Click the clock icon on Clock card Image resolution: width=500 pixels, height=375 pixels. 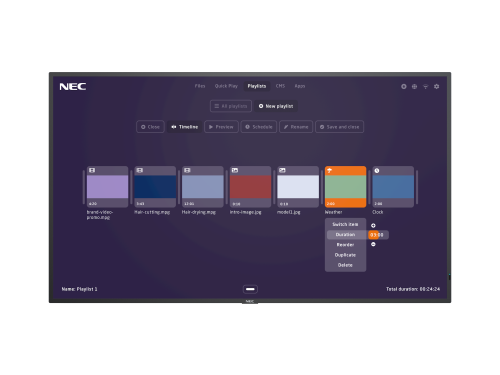(x=377, y=170)
